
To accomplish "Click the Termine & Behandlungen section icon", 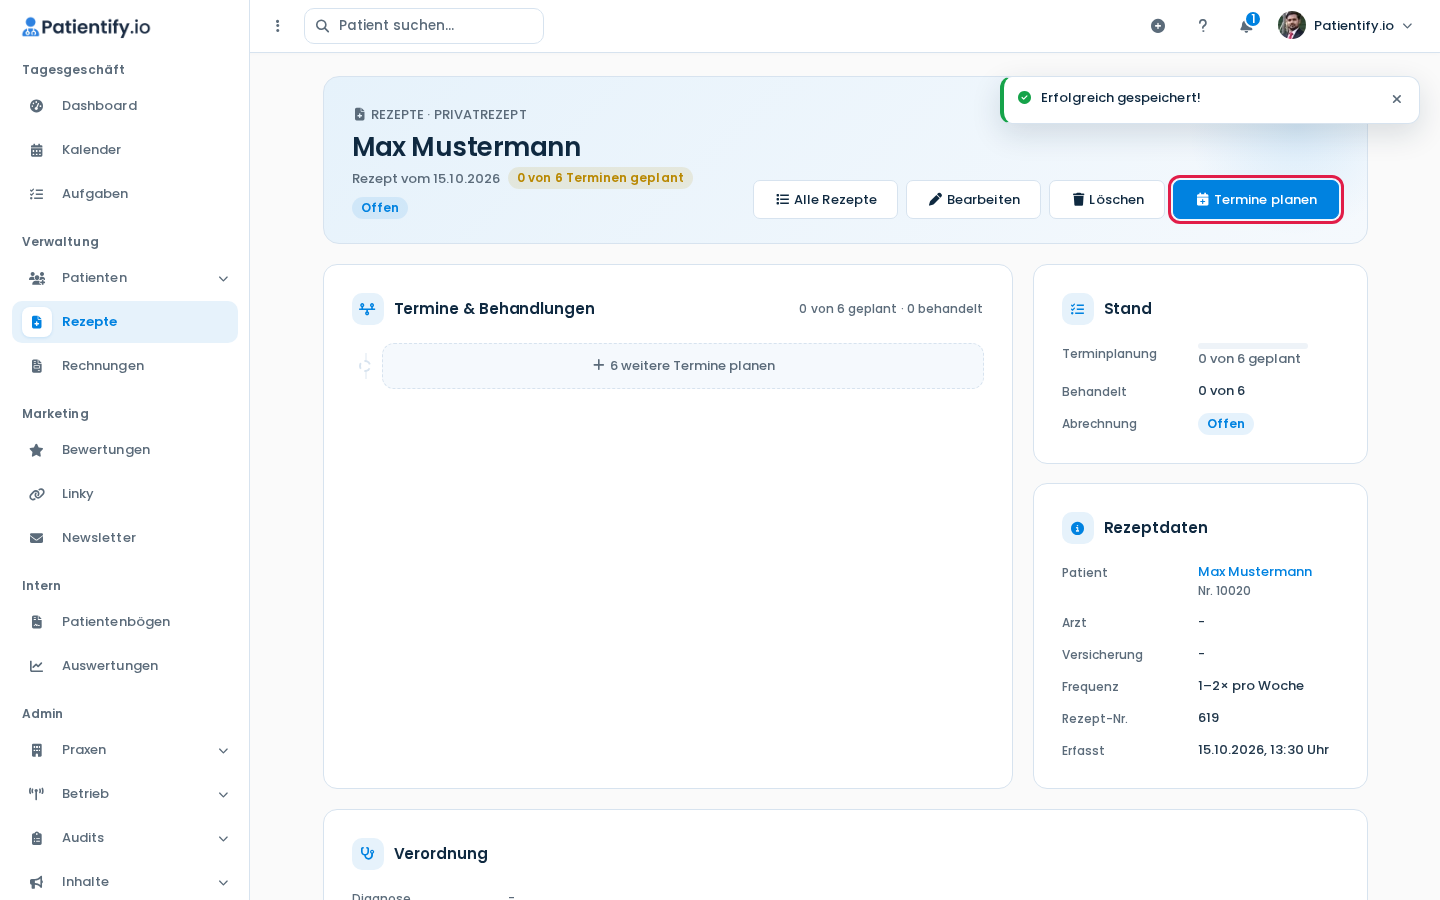I will click(368, 309).
